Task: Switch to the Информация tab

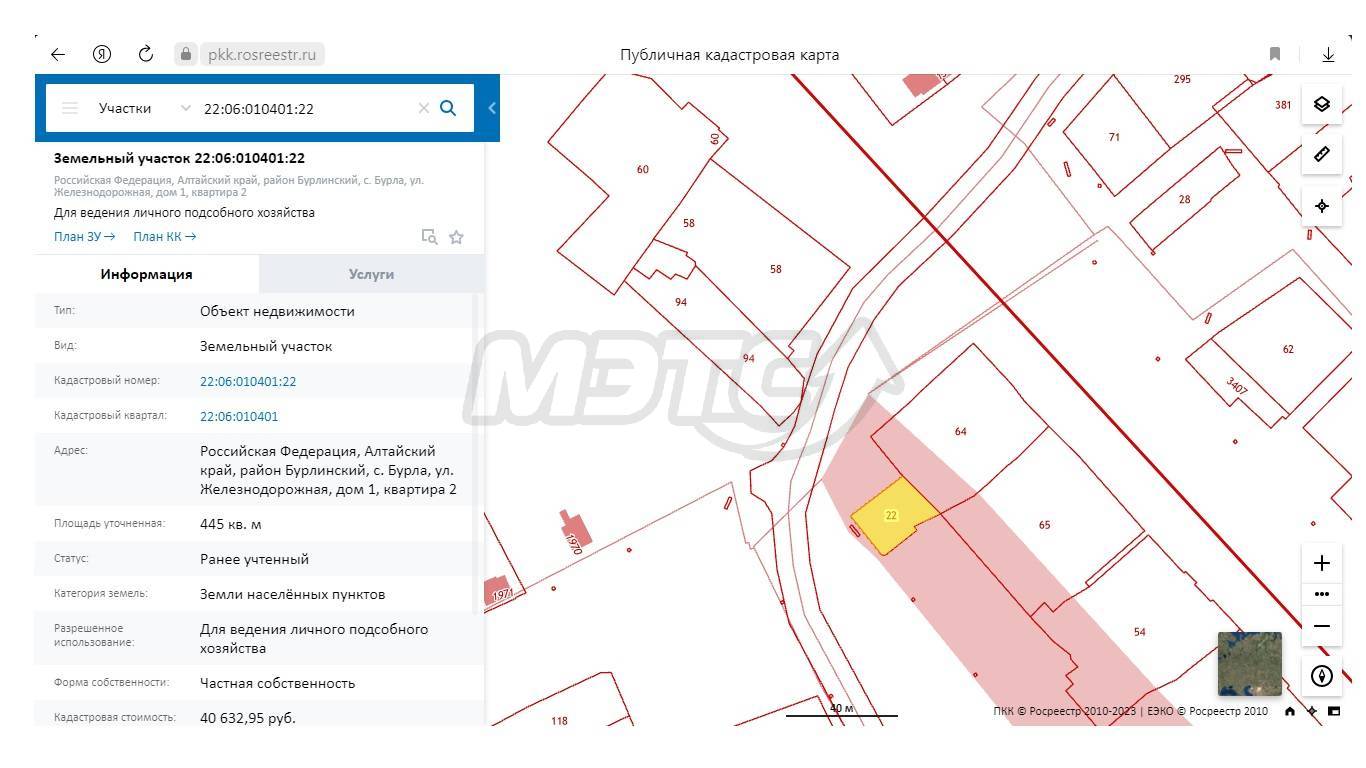Action: 146,274
